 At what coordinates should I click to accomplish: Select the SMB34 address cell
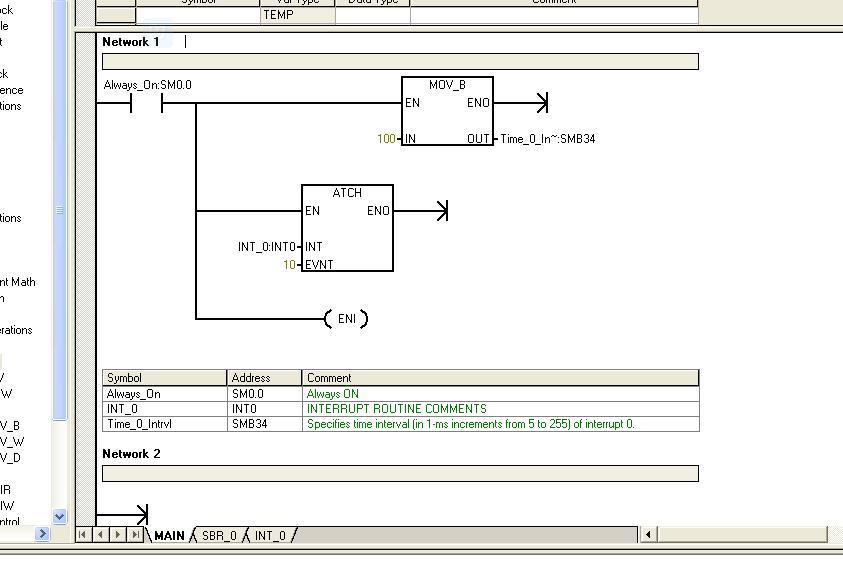[x=265, y=424]
